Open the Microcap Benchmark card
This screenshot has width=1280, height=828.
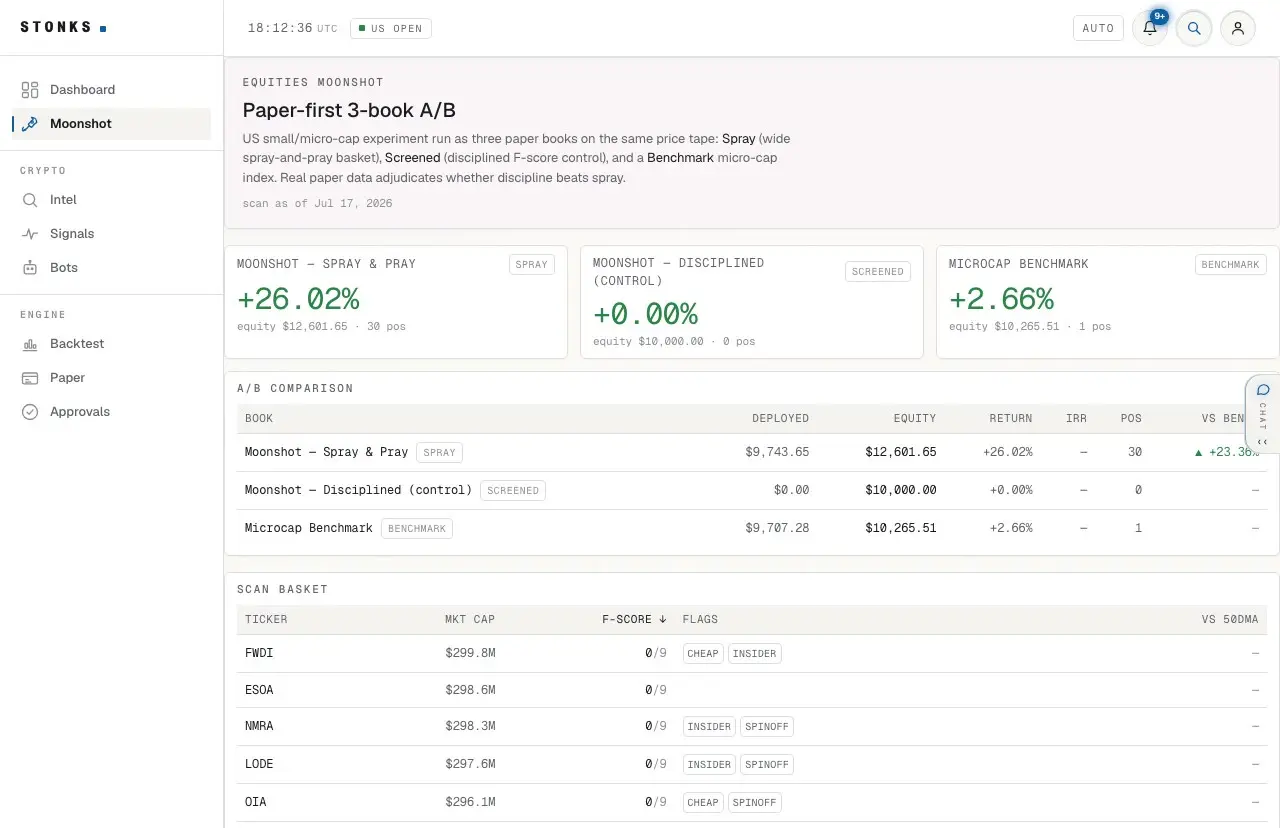pos(1108,302)
